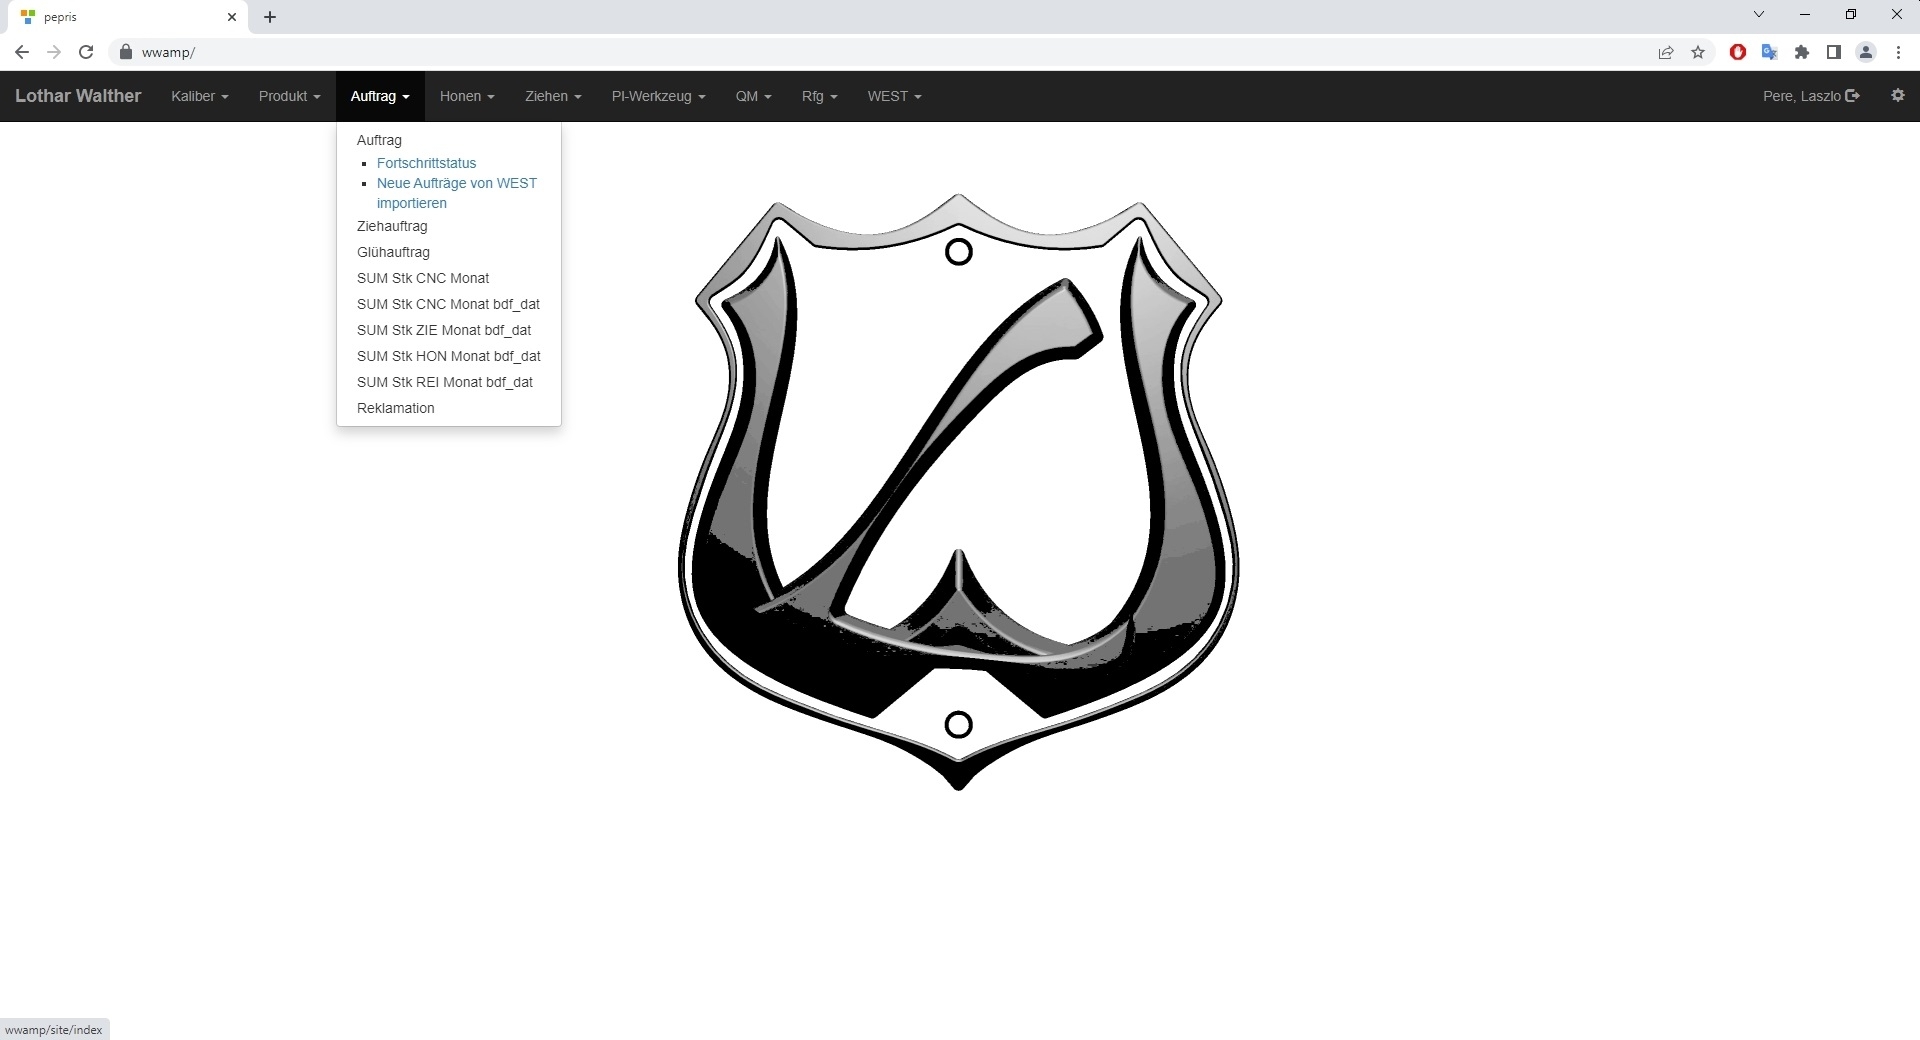Open the Extensions puzzle icon
The height and width of the screenshot is (1040, 1920).
[x=1802, y=53]
